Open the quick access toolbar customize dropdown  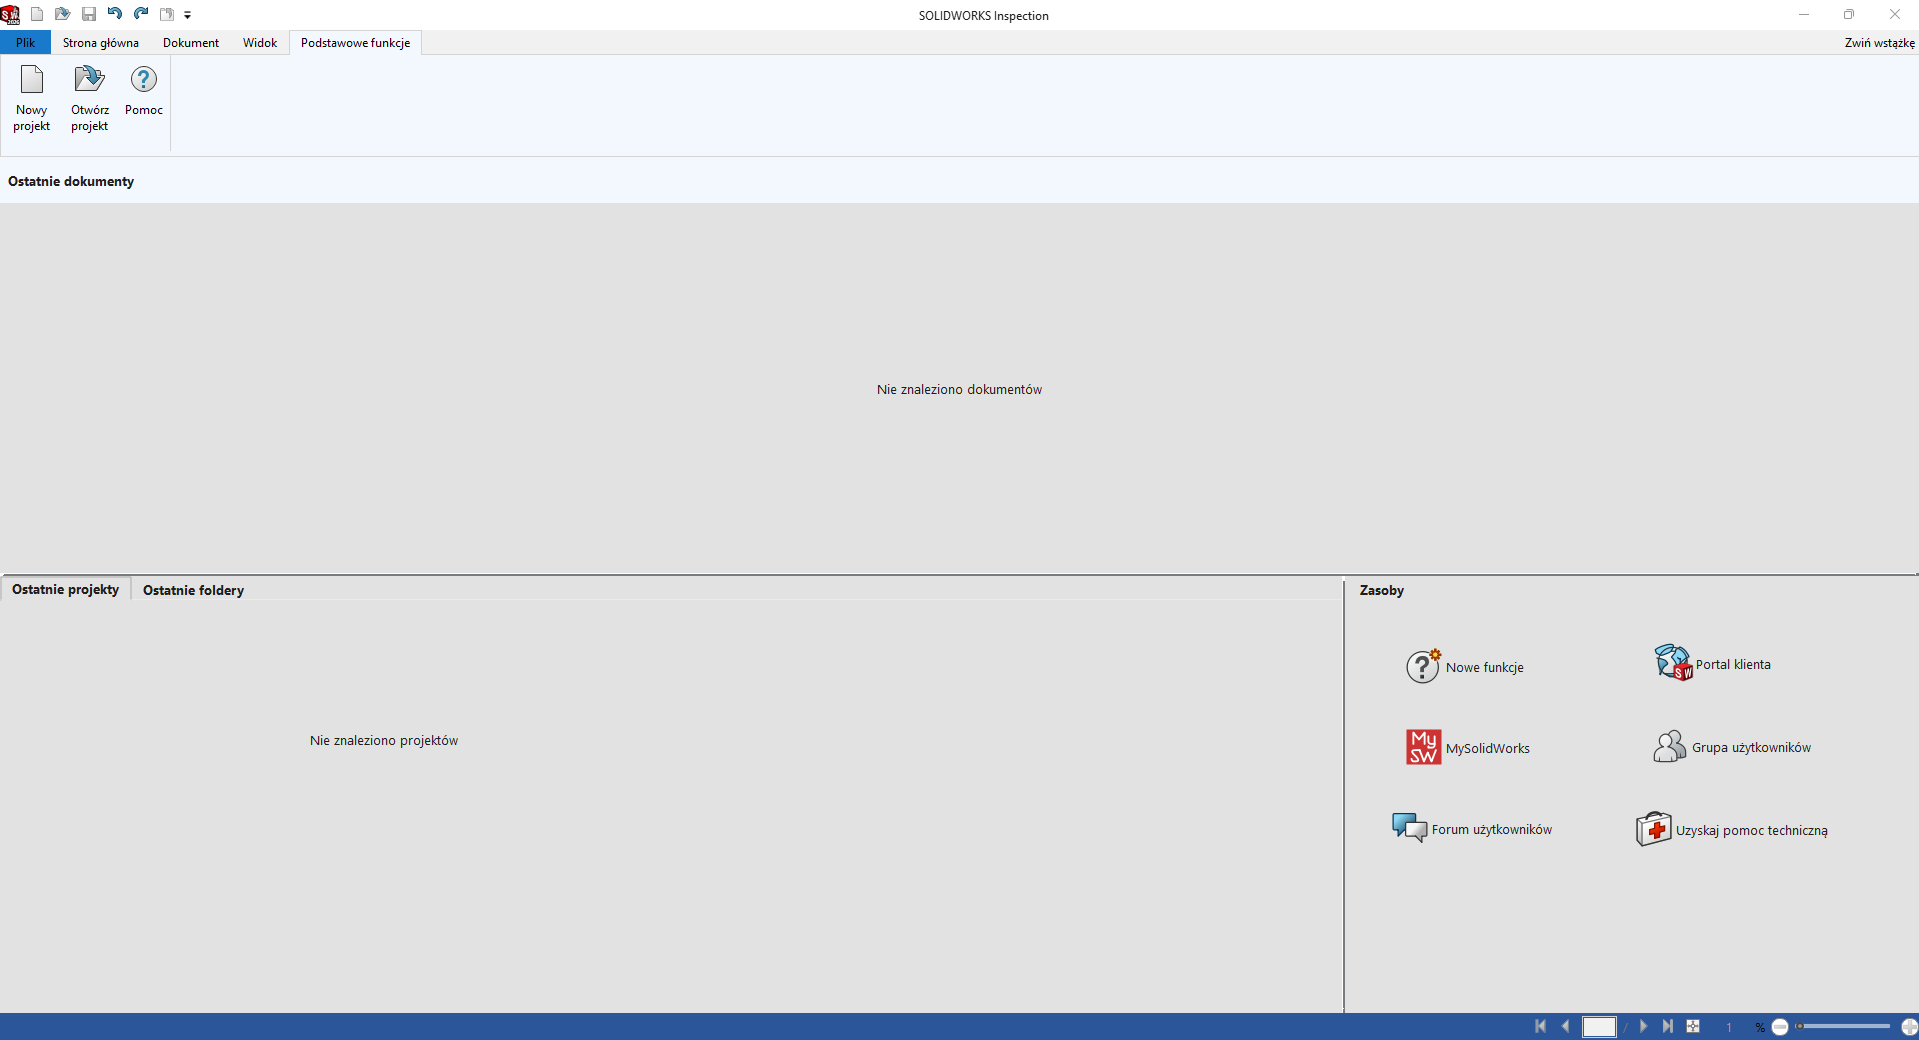point(188,15)
